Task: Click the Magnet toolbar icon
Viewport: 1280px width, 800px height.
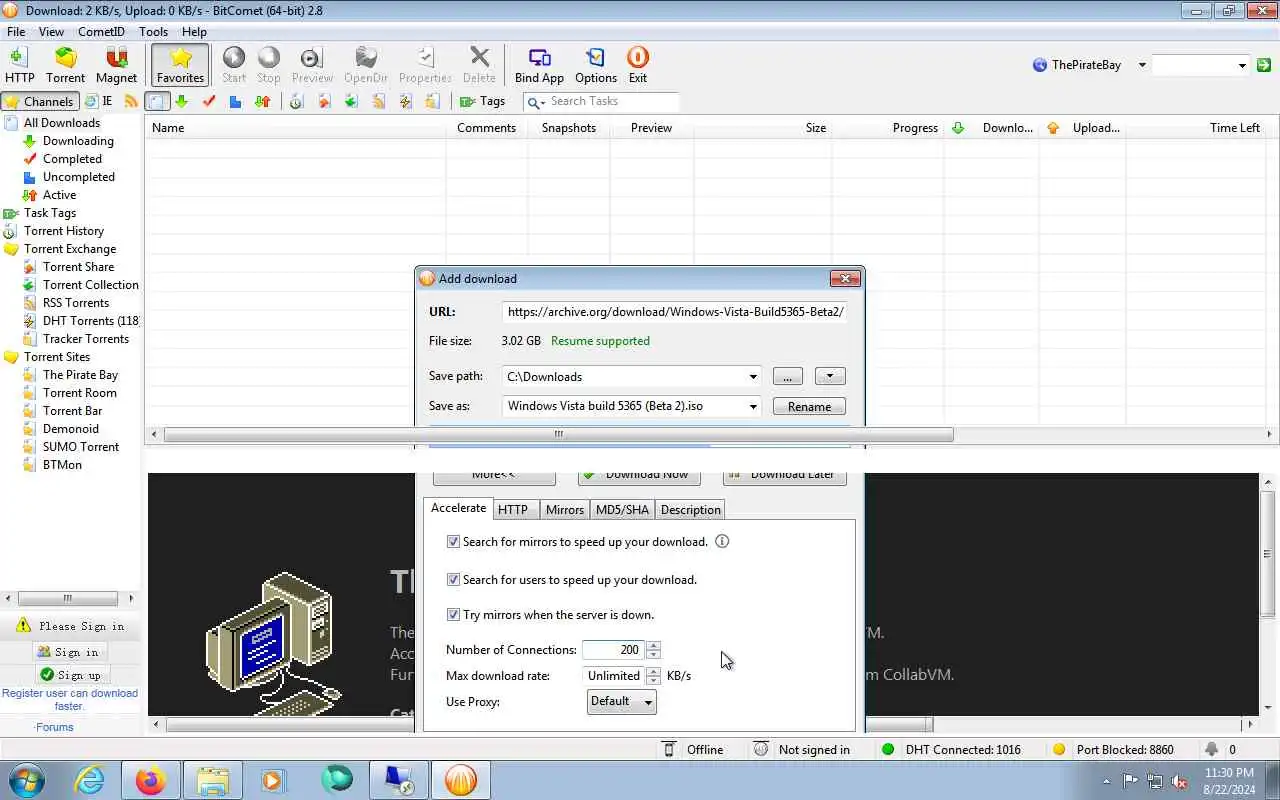Action: 116,65
